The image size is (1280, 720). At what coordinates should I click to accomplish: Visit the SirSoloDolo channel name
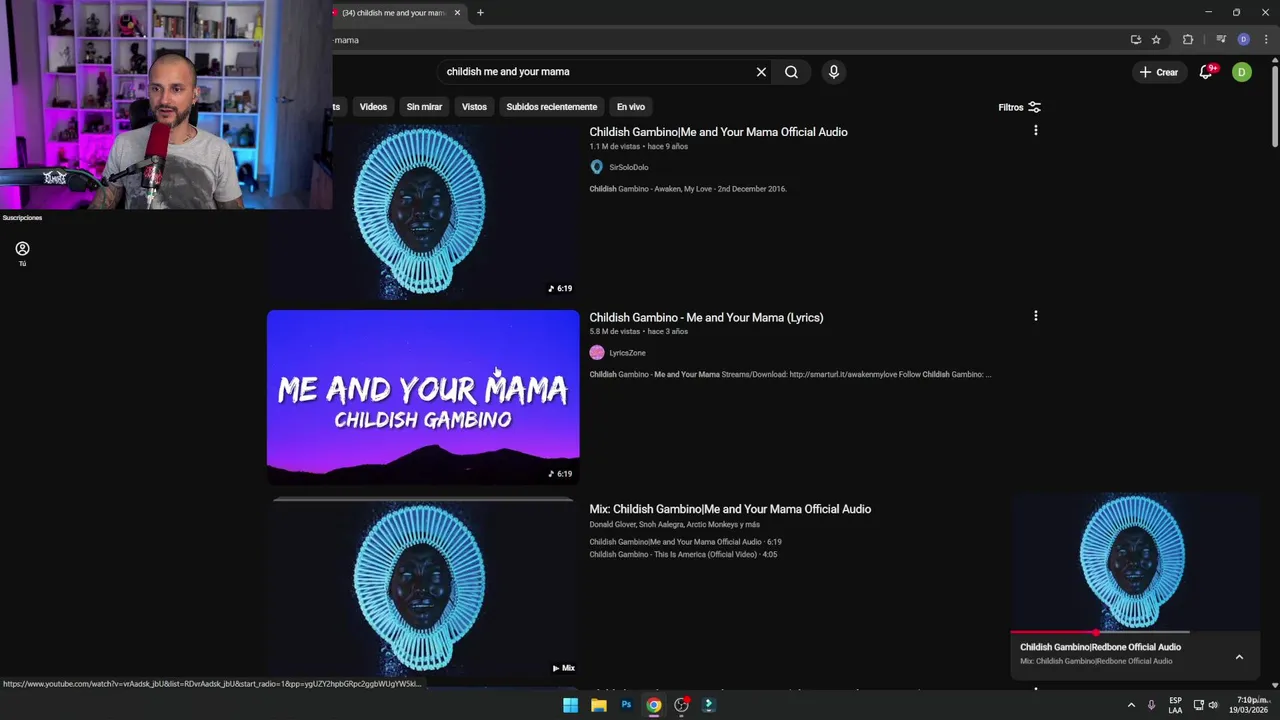click(629, 167)
